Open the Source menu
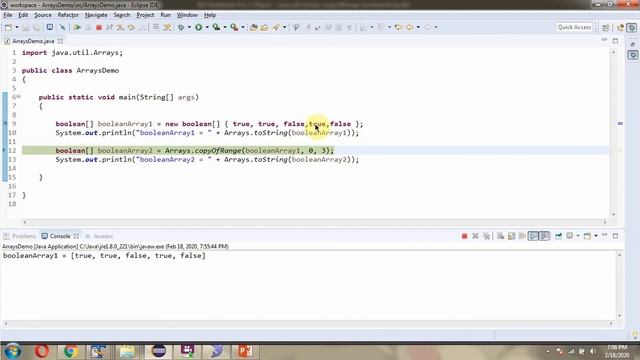This screenshot has width=640, height=360. [43, 15]
